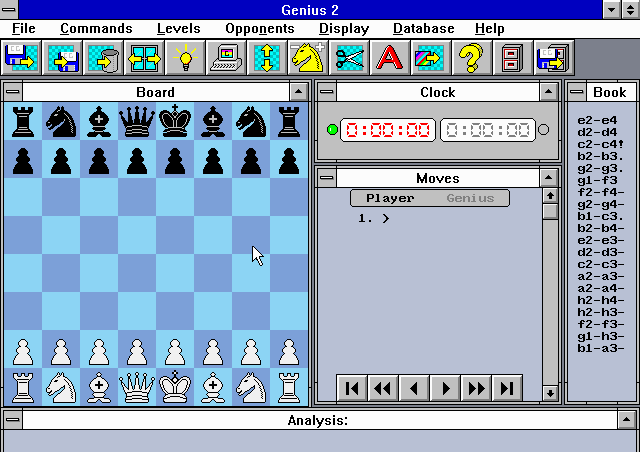Click the yellow question mark help icon
This screenshot has height=452, width=640.
(470, 59)
